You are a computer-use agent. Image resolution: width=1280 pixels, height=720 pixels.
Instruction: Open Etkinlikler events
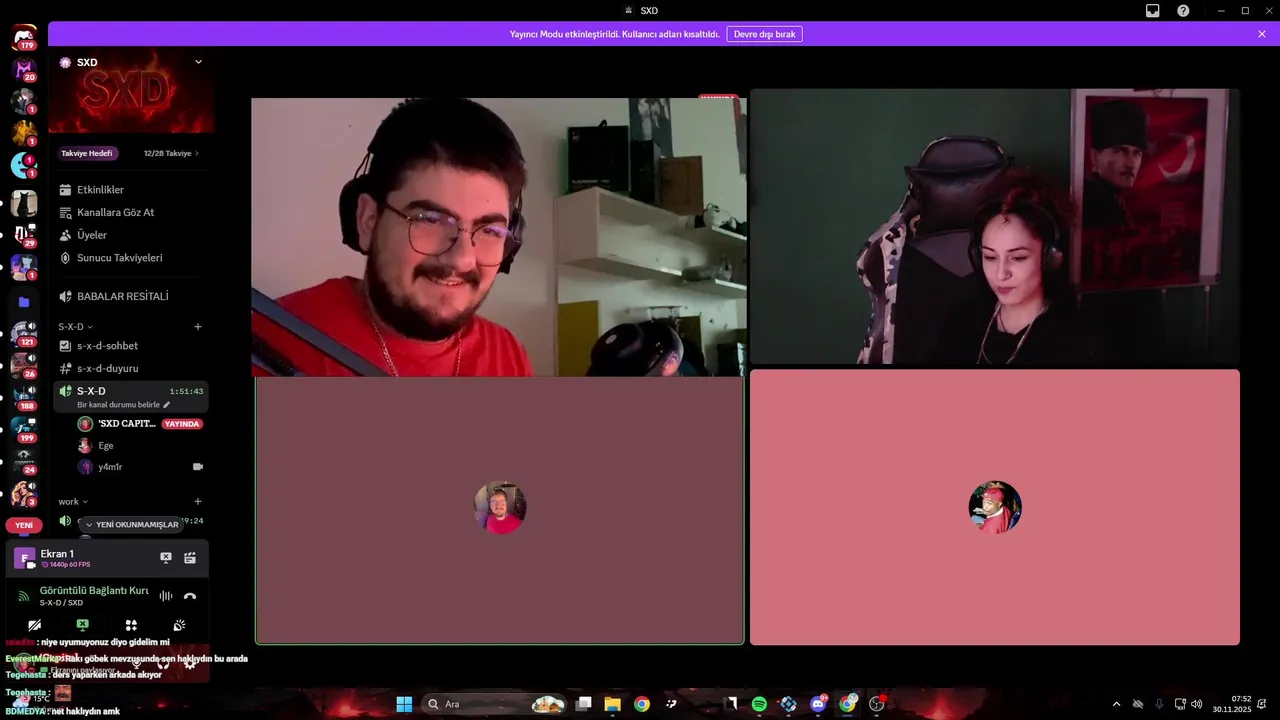point(131,190)
